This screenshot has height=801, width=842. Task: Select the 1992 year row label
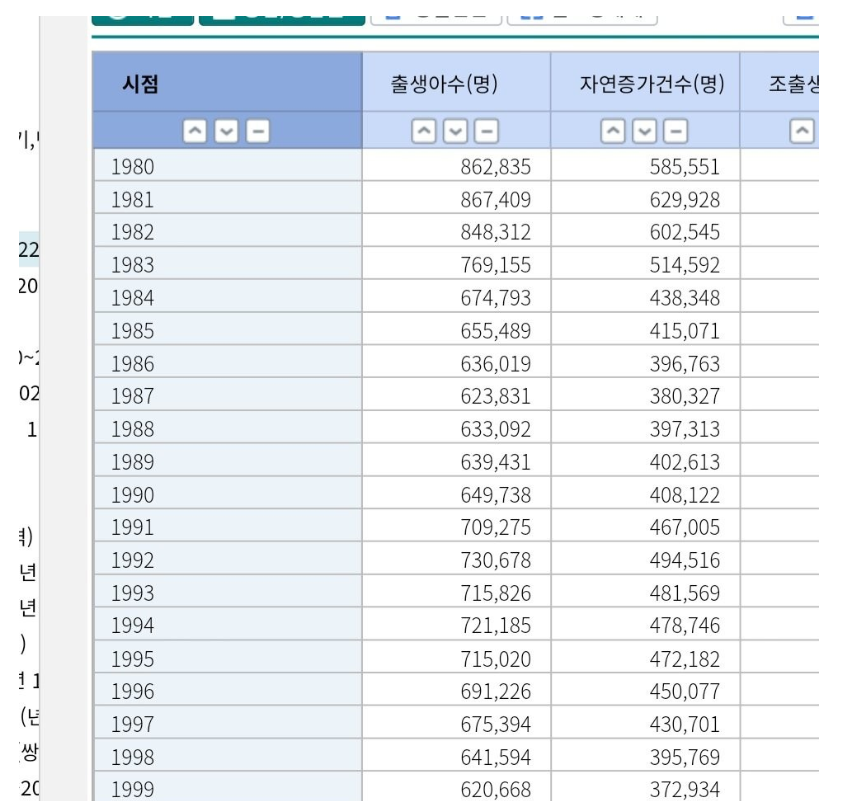pos(133,560)
